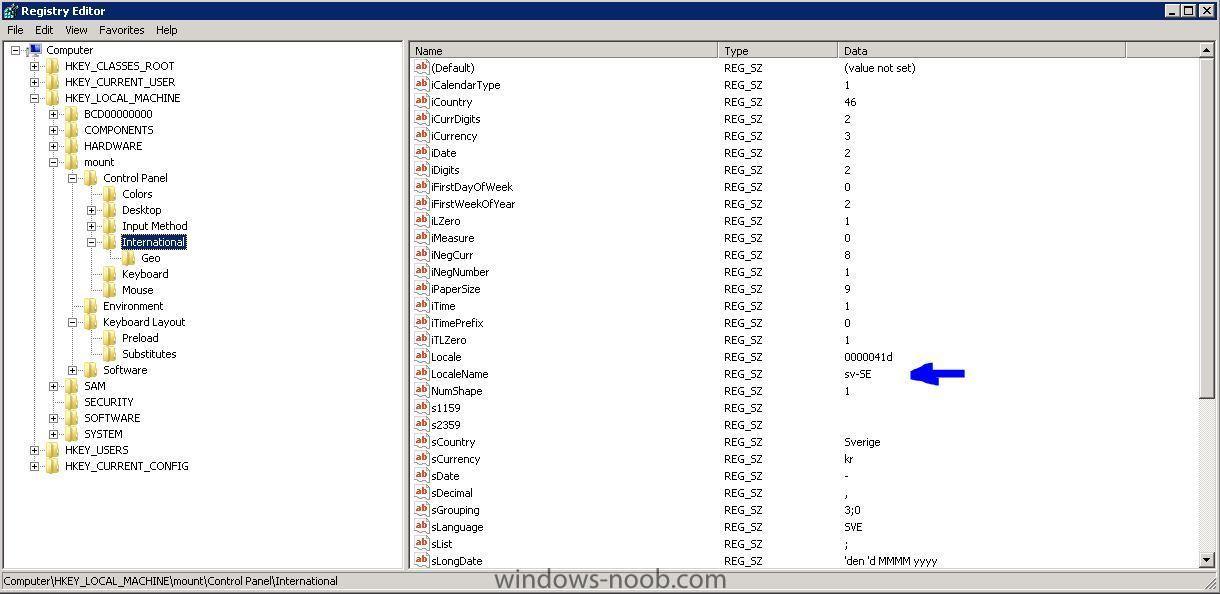Screen dimensions: 1220x594
Task: Click the string value icon for sDecimal
Action: click(421, 493)
